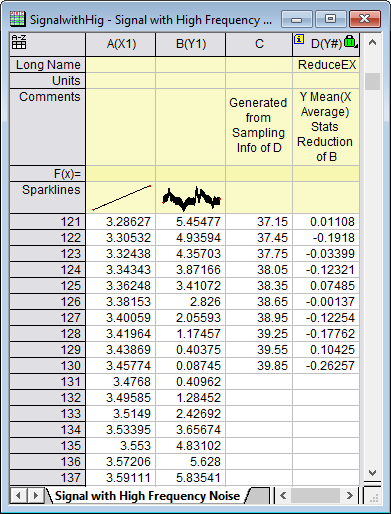Select row header 126
The width and height of the screenshot is (391, 514).
pyautogui.click(x=48, y=302)
